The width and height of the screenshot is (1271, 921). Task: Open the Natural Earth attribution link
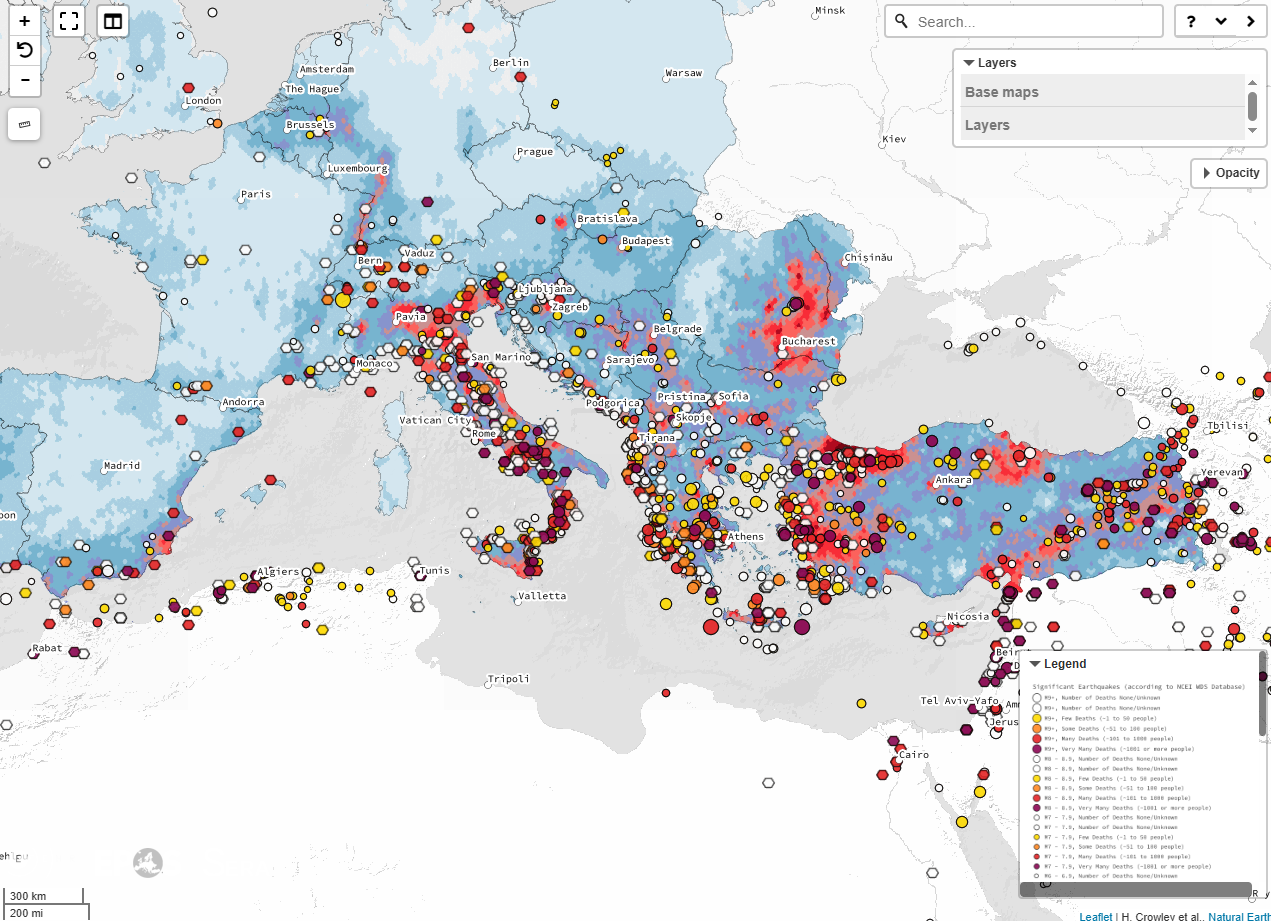(1238, 916)
